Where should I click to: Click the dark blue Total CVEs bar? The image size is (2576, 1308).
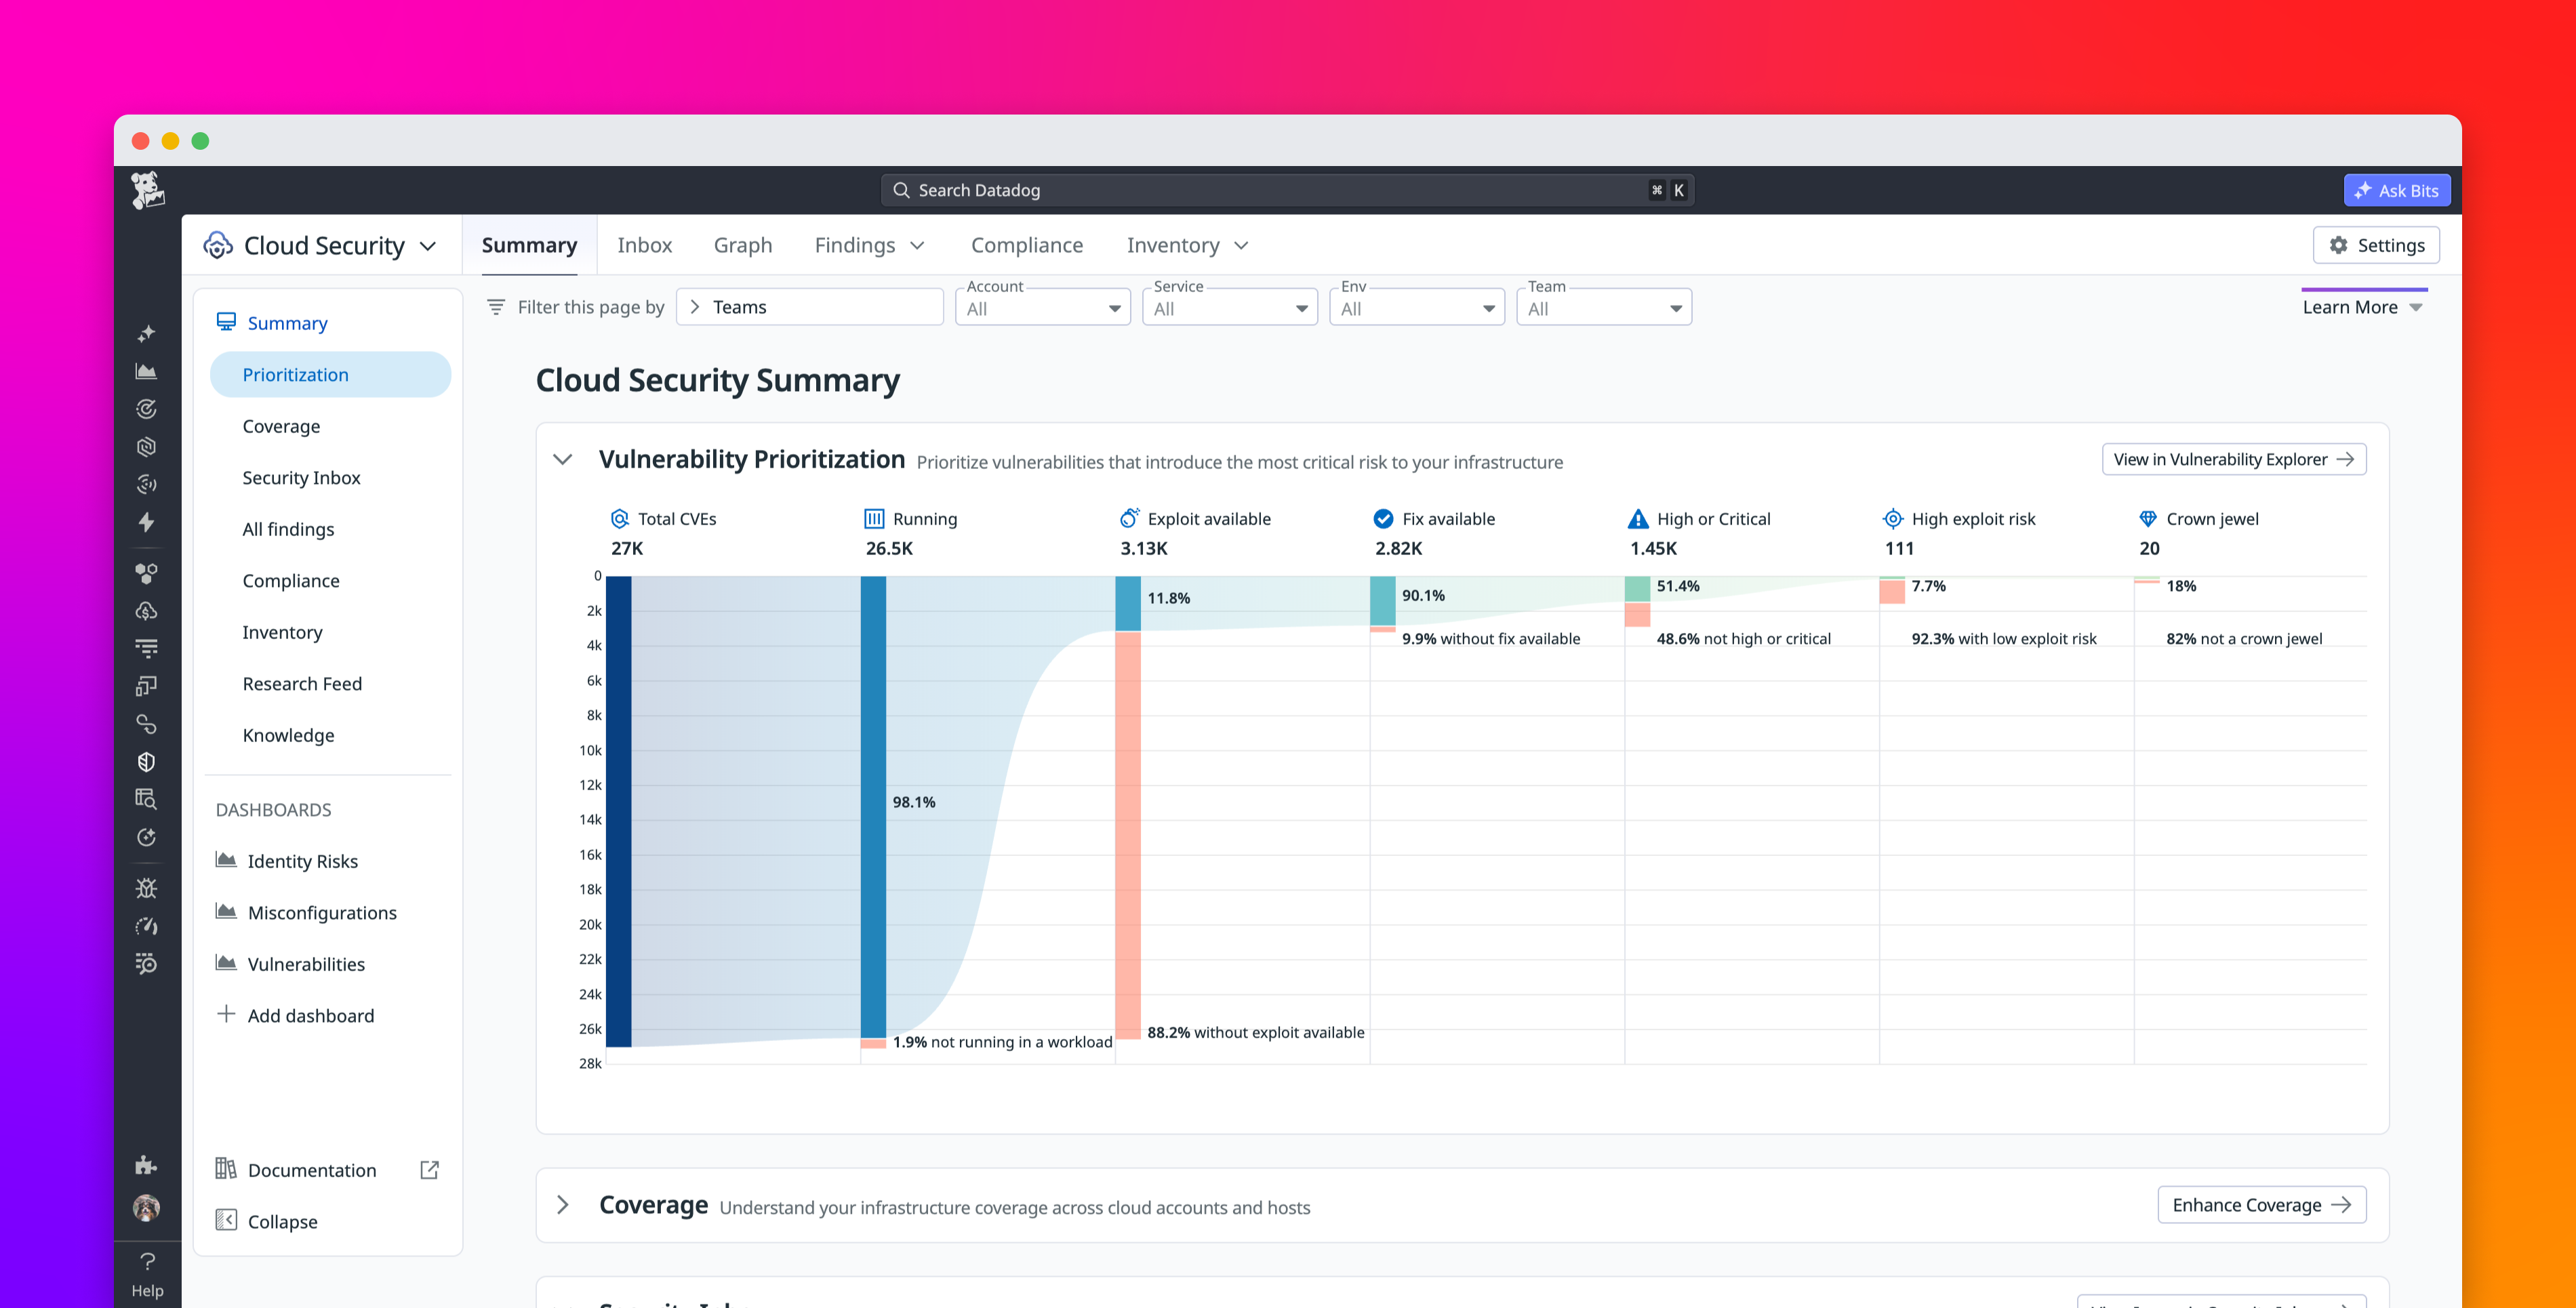618,812
